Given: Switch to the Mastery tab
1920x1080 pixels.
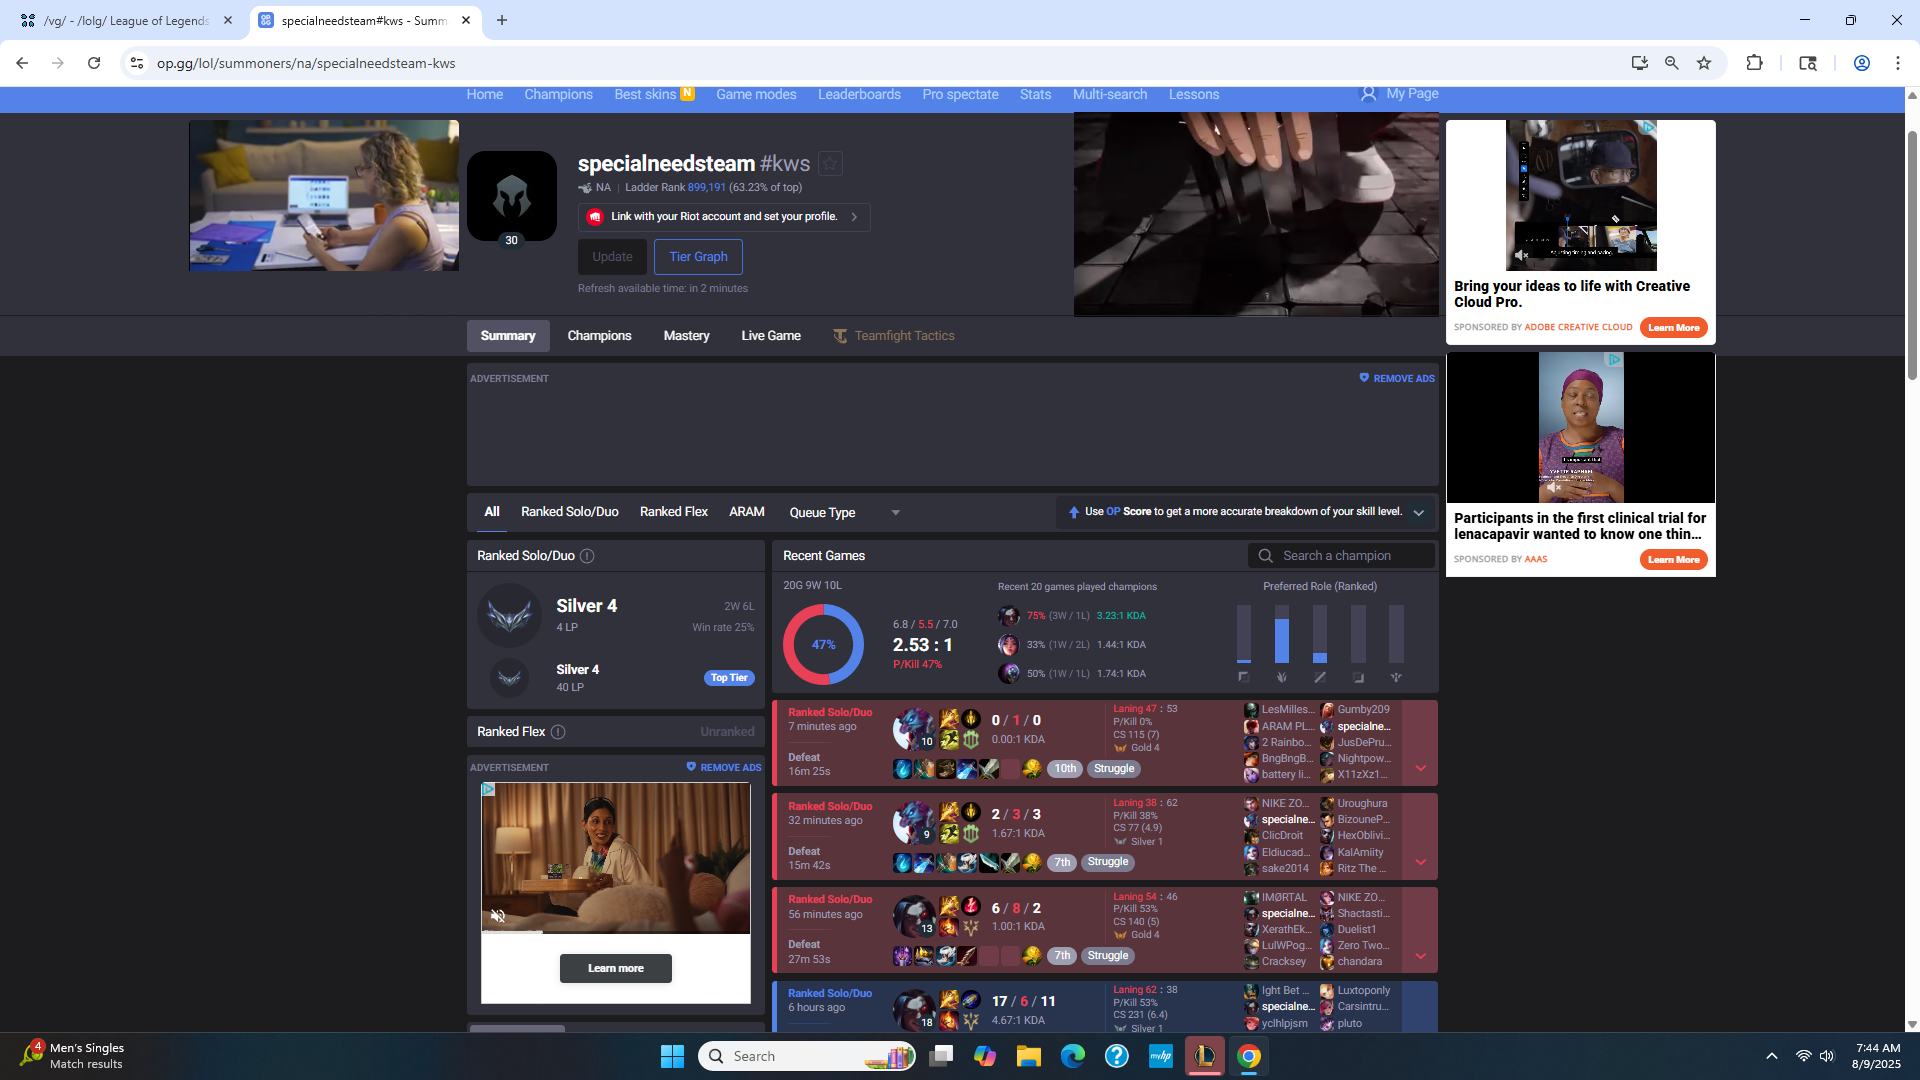Looking at the screenshot, I should pos(686,336).
